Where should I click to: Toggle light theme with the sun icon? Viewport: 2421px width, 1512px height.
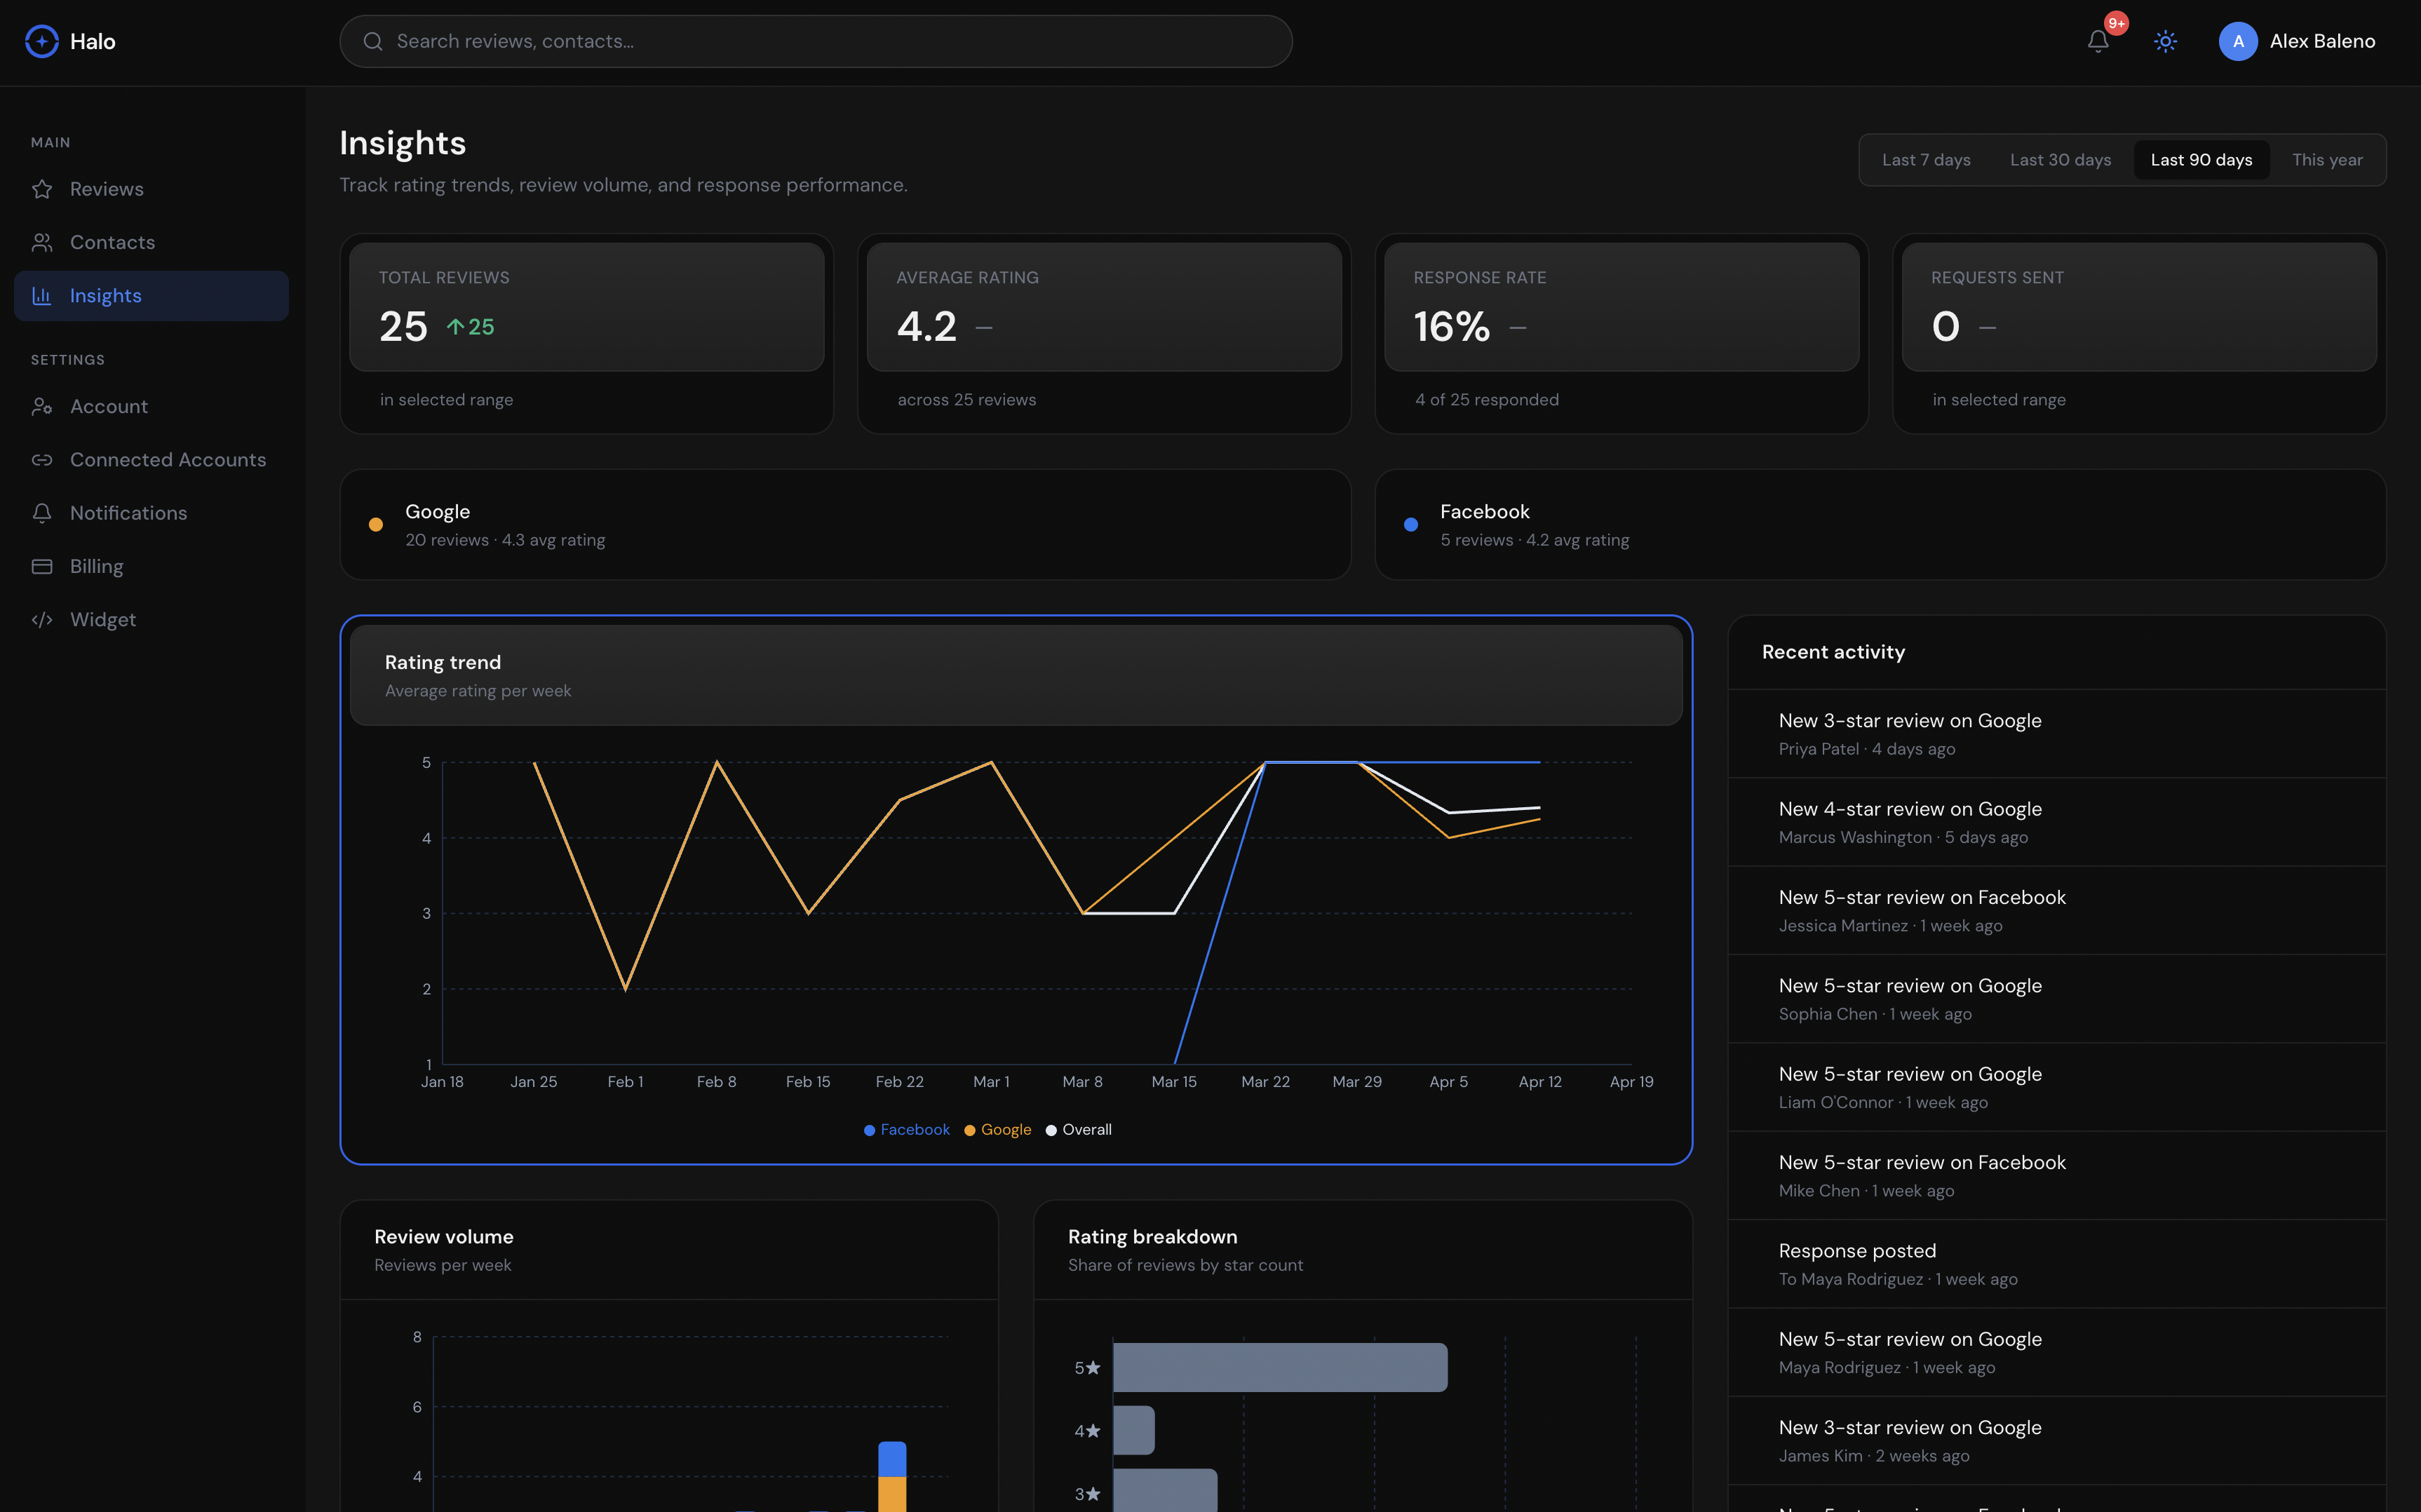pyautogui.click(x=2164, y=41)
